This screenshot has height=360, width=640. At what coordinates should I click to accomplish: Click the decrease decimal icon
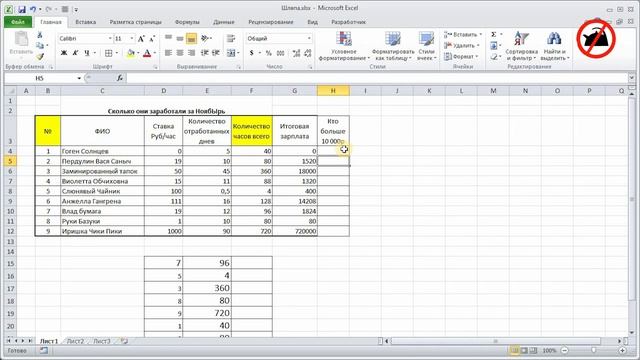coord(308,53)
